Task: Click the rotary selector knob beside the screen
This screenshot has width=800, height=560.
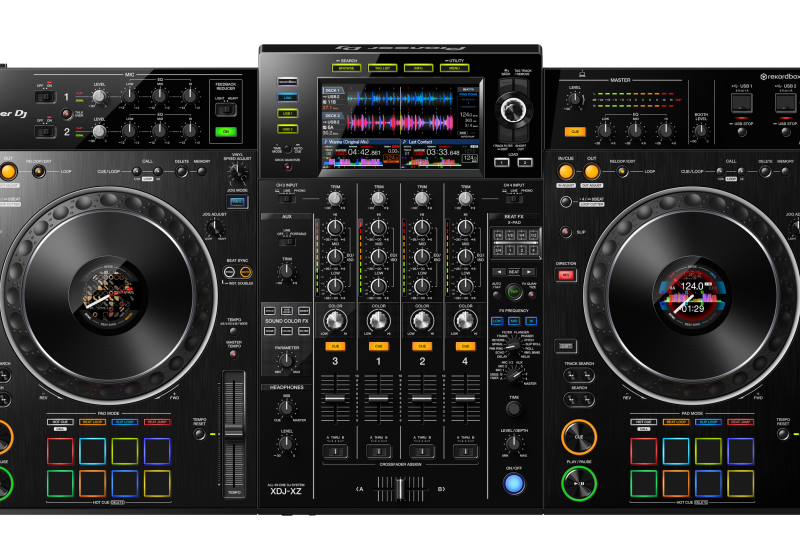Action: pyautogui.click(x=513, y=109)
